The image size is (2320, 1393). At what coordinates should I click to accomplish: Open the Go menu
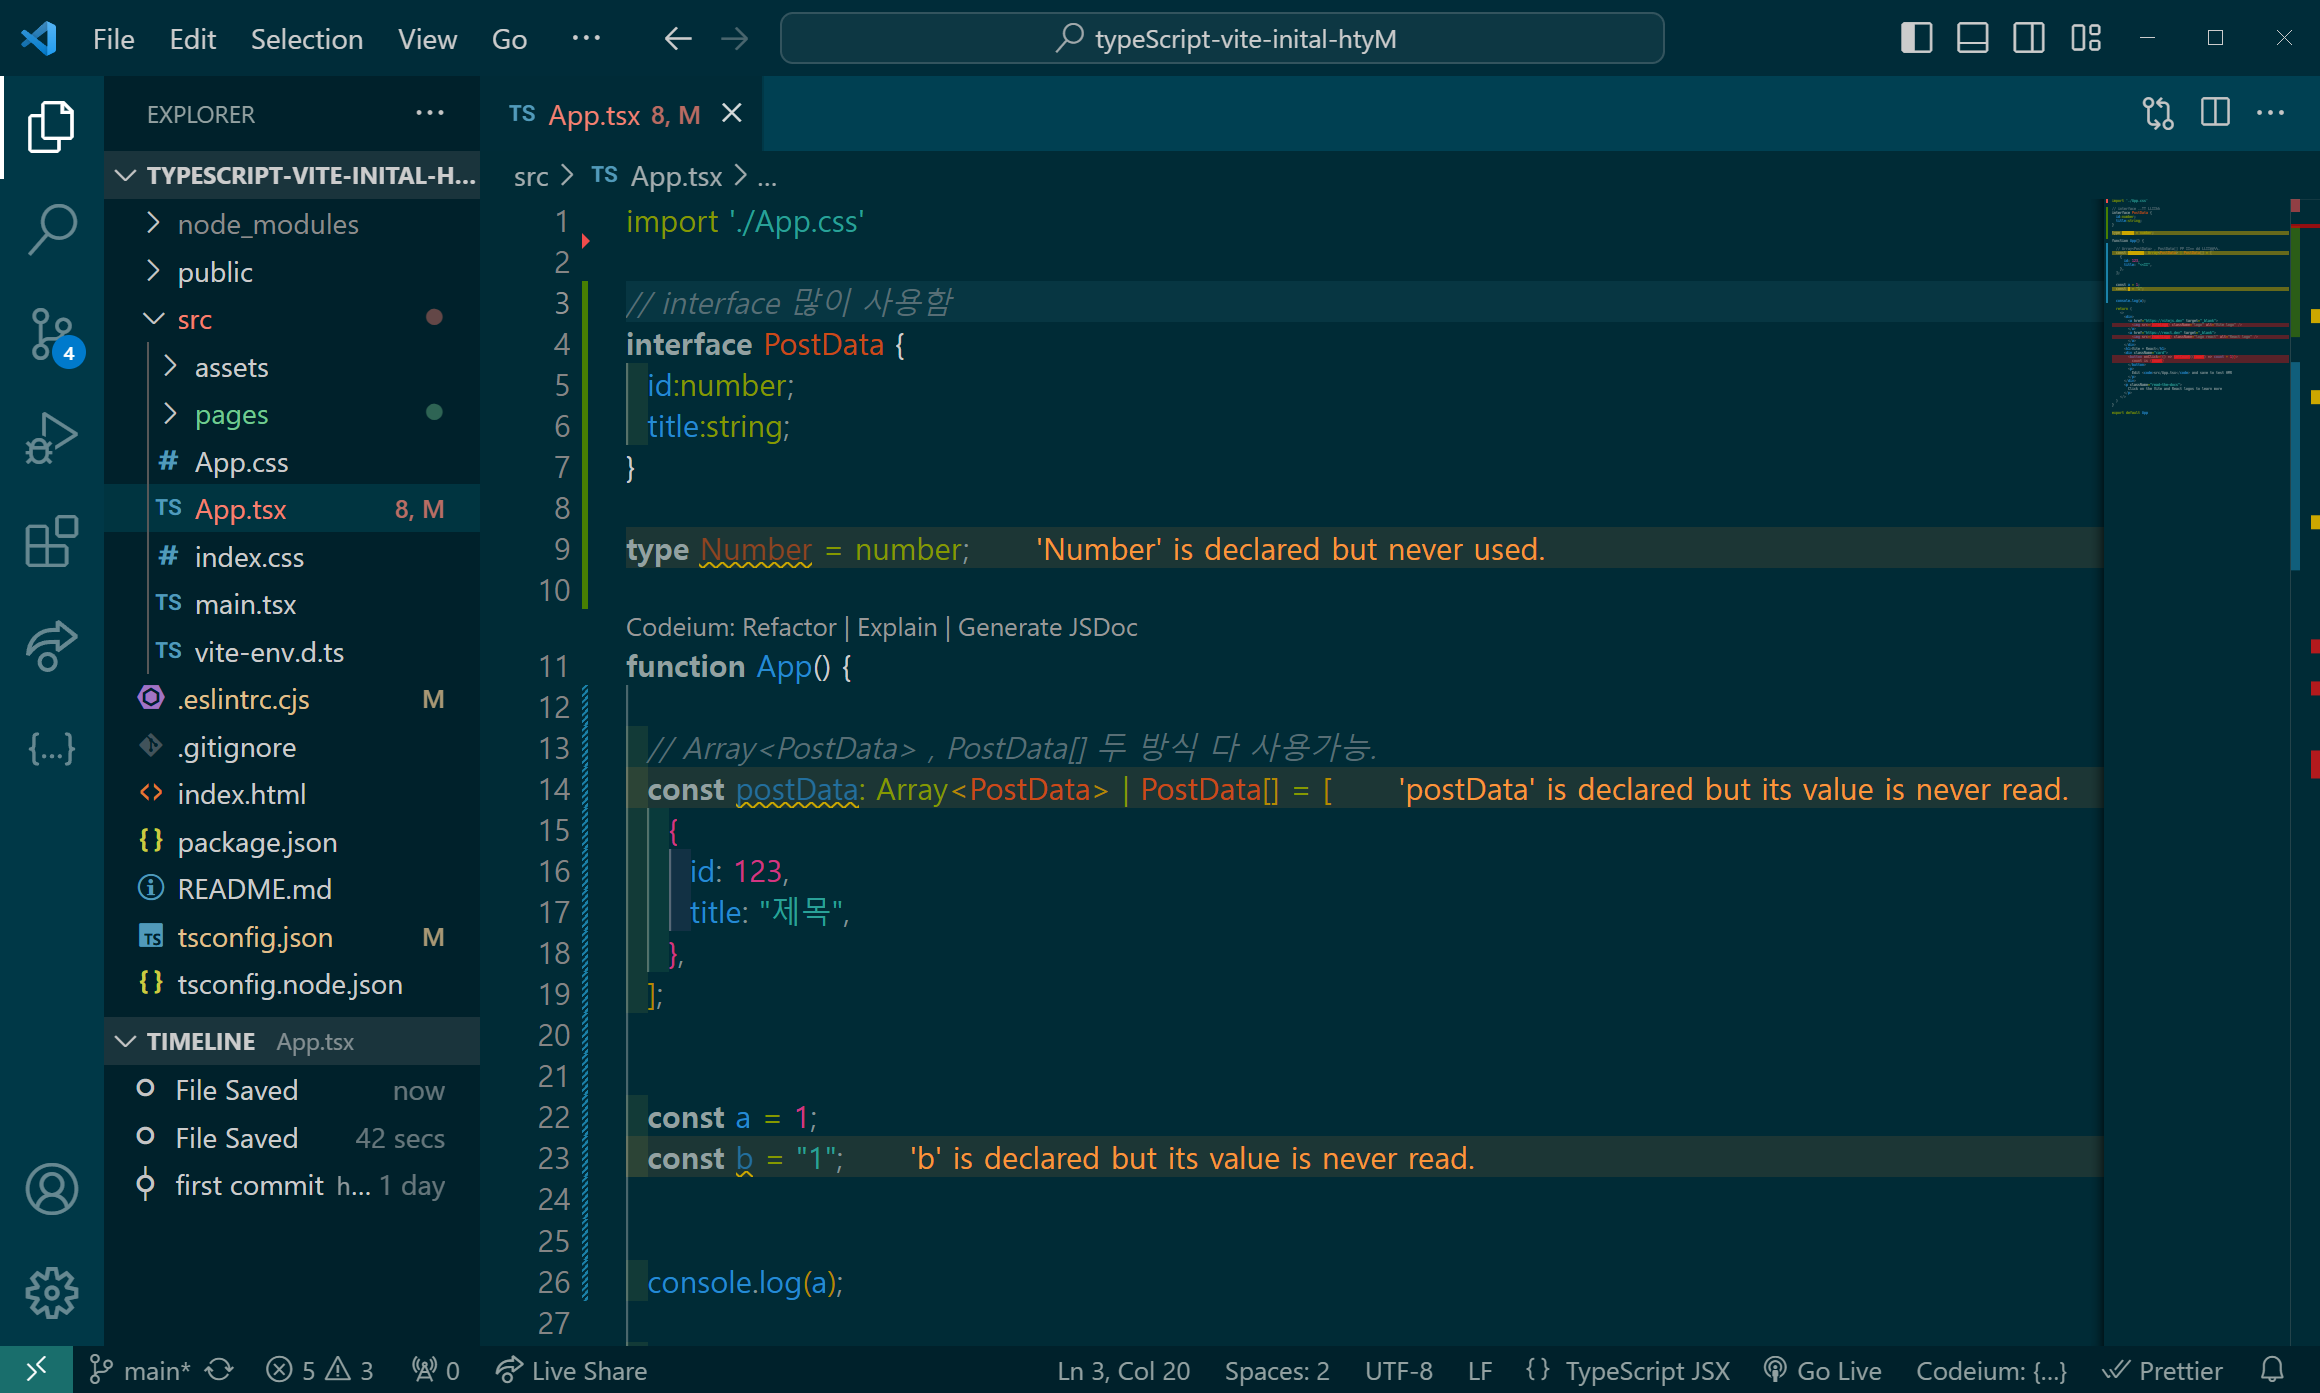tap(509, 39)
